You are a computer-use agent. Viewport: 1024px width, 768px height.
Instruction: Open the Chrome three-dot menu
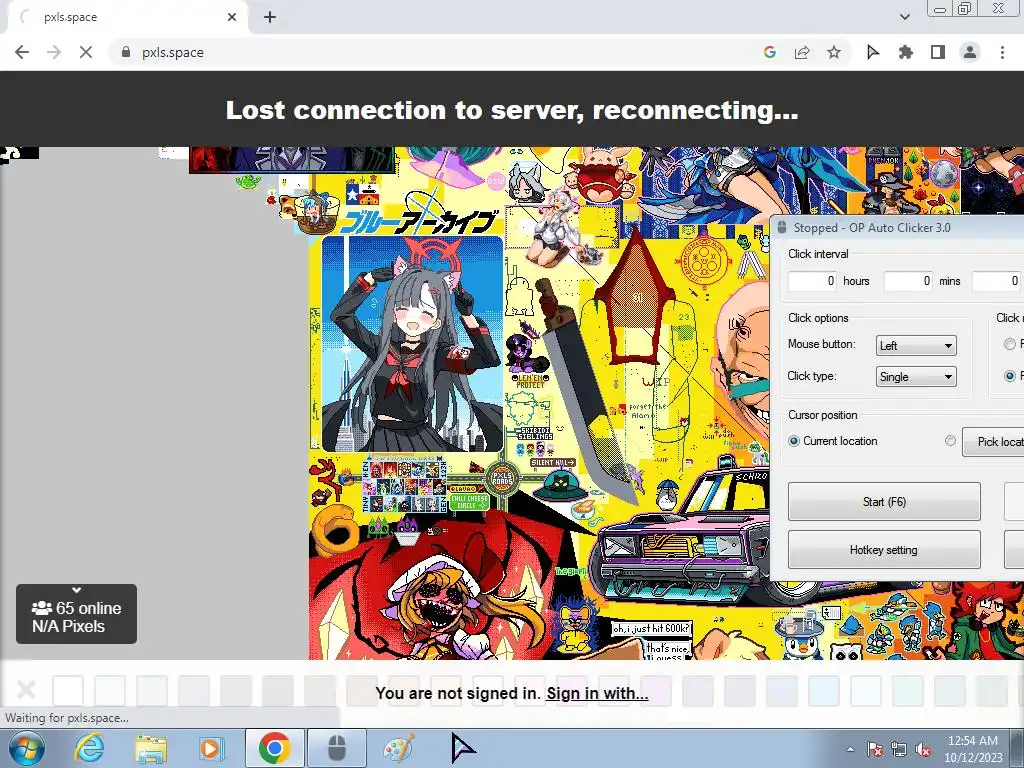click(1002, 52)
